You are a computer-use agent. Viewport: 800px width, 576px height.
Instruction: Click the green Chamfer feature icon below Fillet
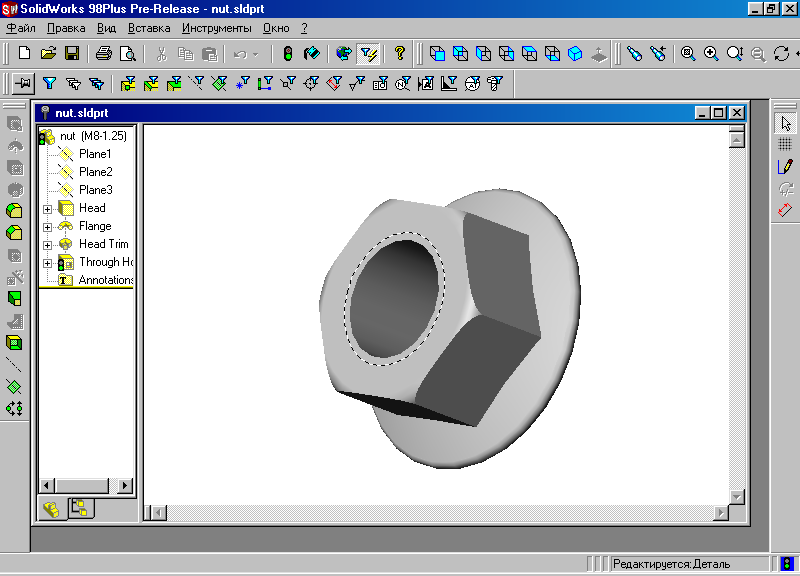14,233
